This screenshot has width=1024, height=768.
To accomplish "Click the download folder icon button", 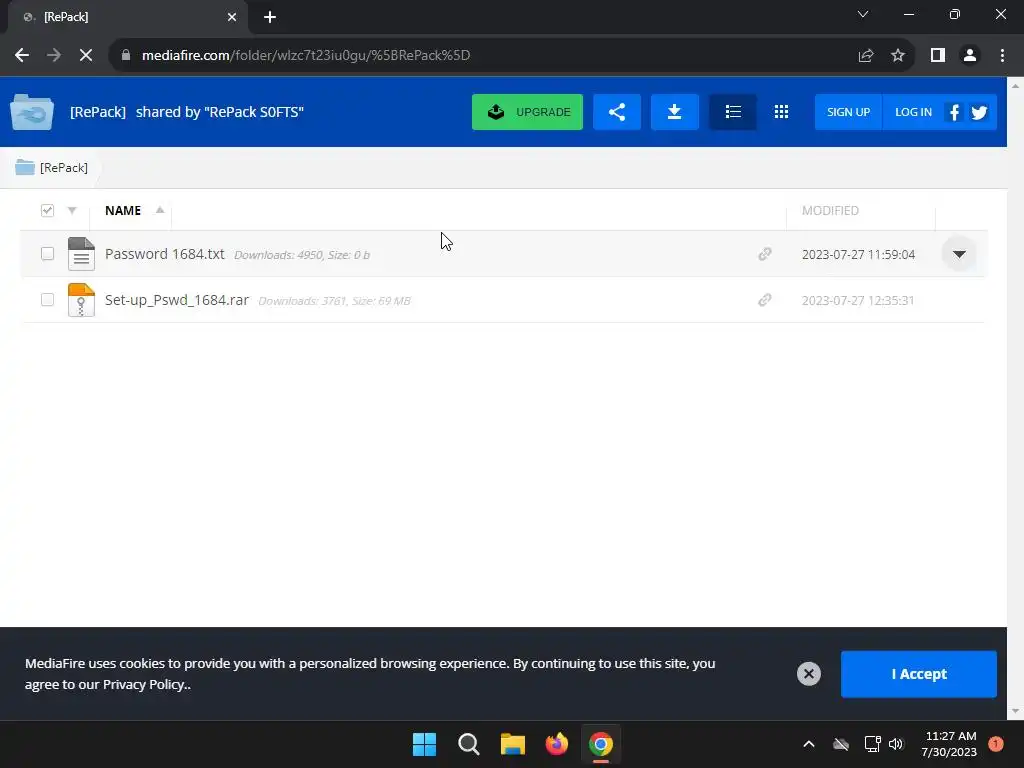I will pos(675,112).
